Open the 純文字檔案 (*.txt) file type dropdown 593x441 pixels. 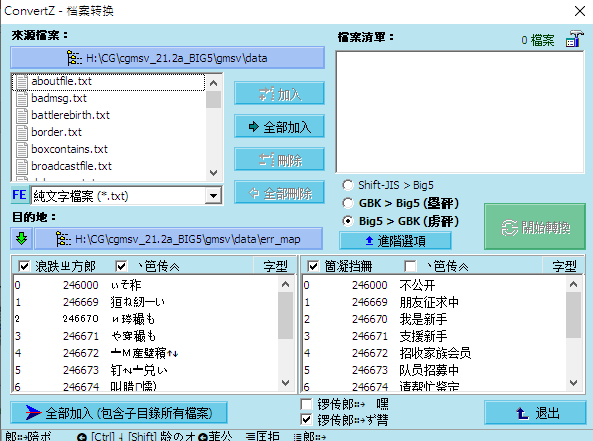click(213, 196)
